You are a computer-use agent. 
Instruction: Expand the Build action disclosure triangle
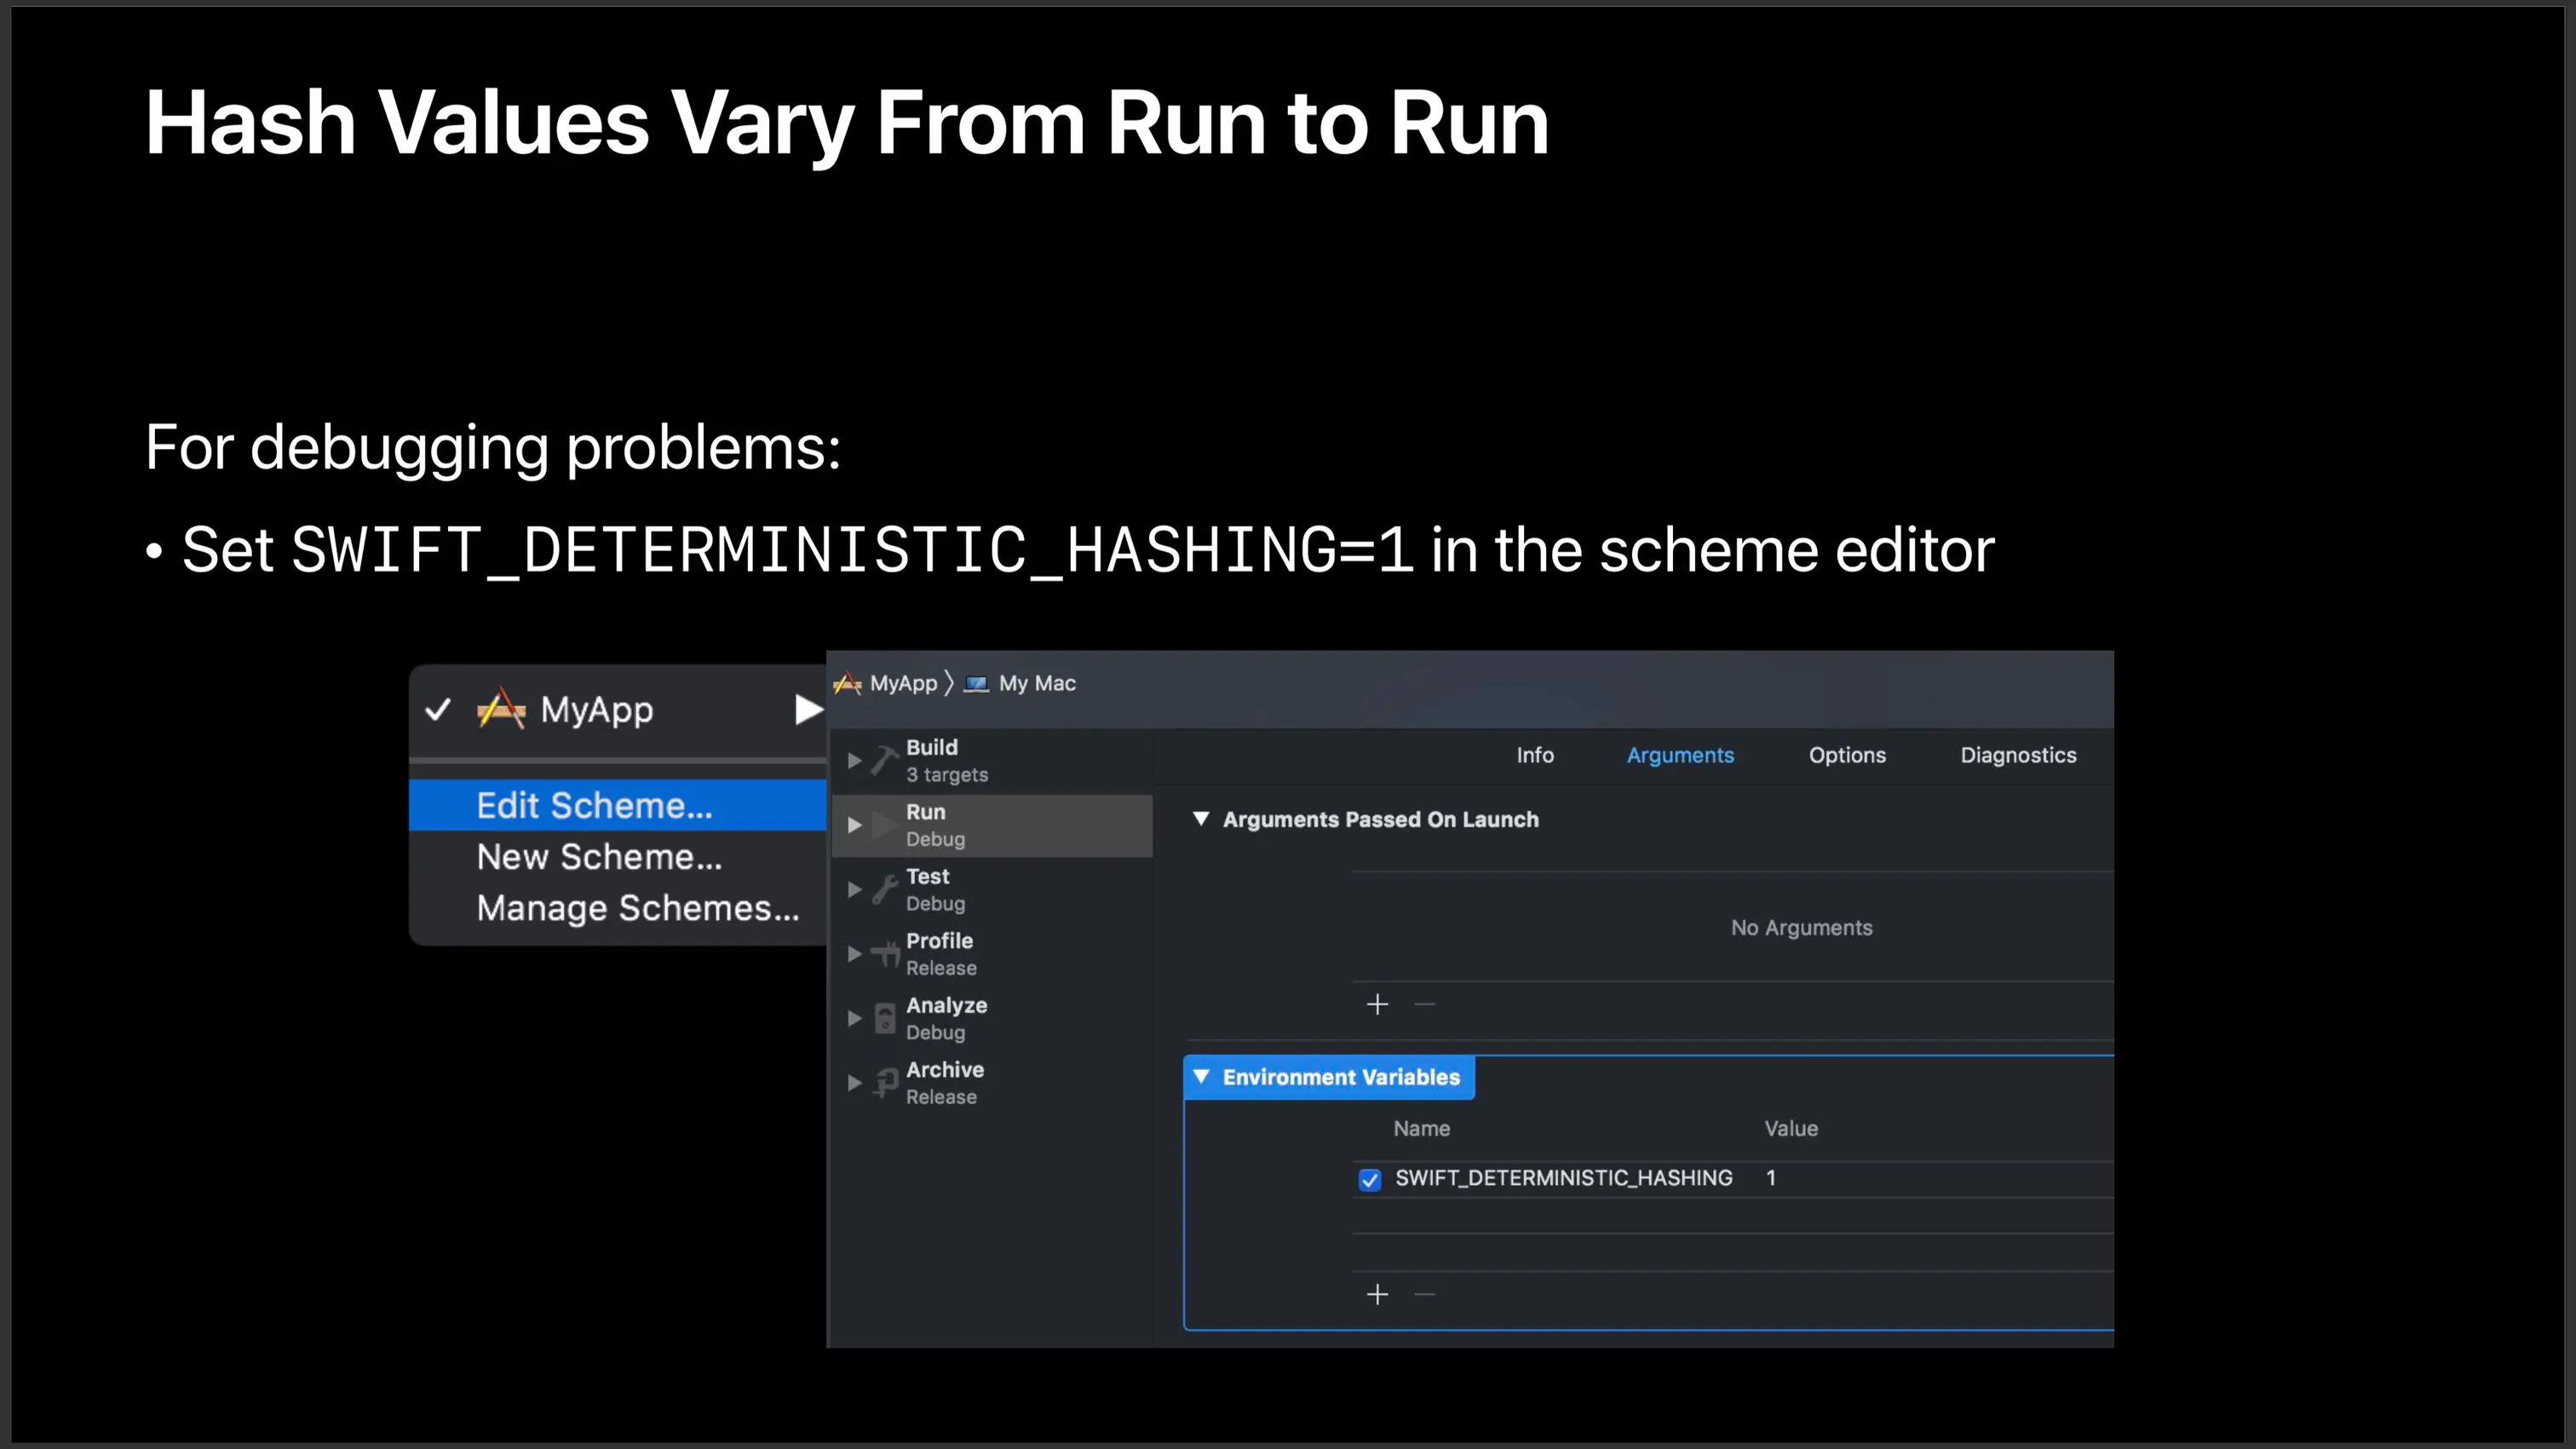(854, 761)
